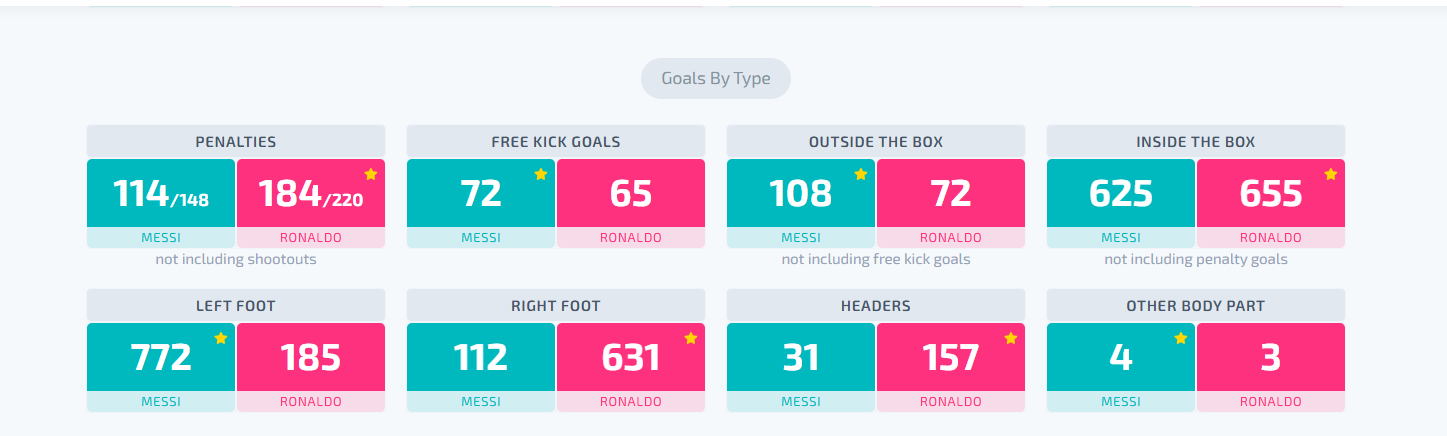
Task: Click the star on Messi's left foot tile
Action: click(x=221, y=338)
